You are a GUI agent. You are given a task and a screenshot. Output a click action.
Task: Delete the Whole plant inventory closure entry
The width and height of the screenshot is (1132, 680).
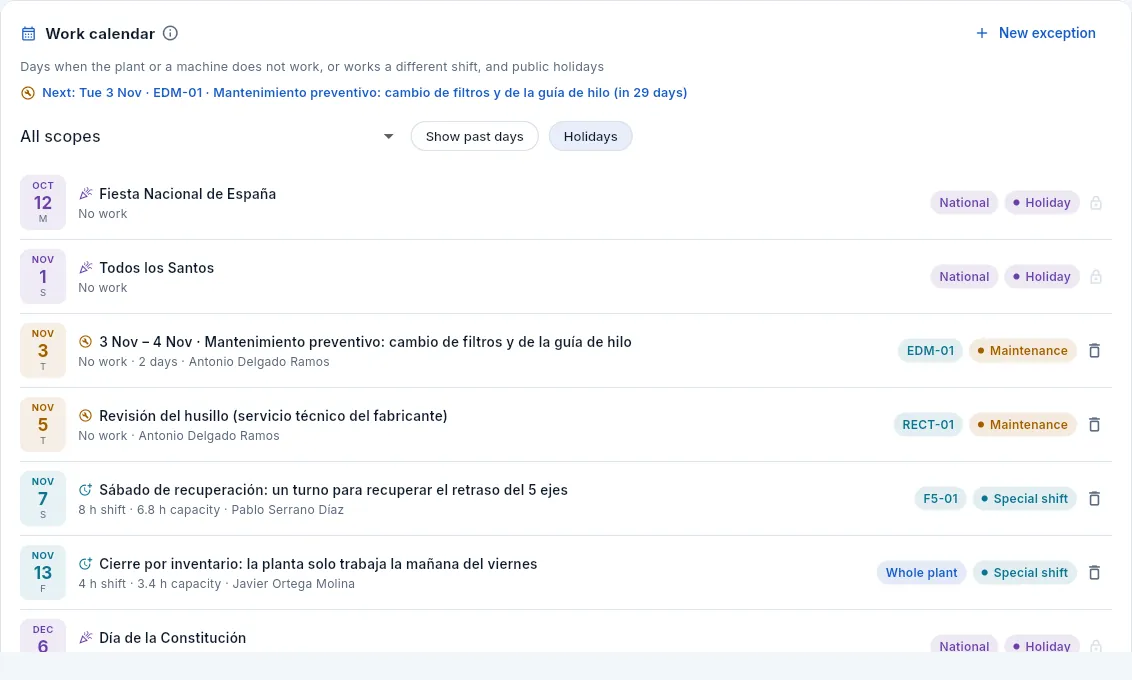(x=1094, y=572)
